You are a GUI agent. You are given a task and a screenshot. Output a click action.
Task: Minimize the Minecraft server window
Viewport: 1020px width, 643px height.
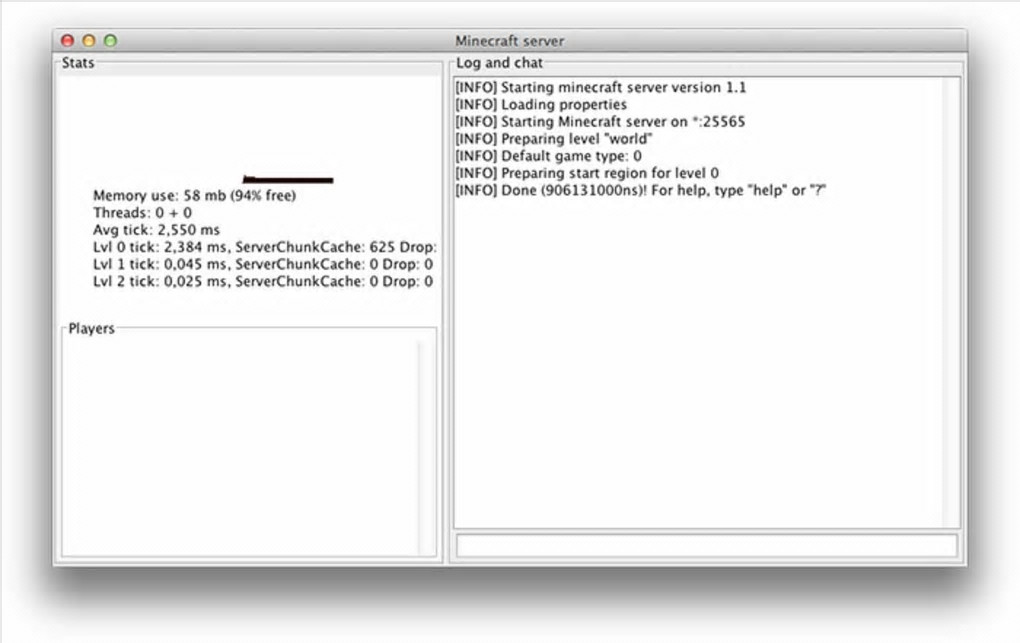pyautogui.click(x=89, y=40)
